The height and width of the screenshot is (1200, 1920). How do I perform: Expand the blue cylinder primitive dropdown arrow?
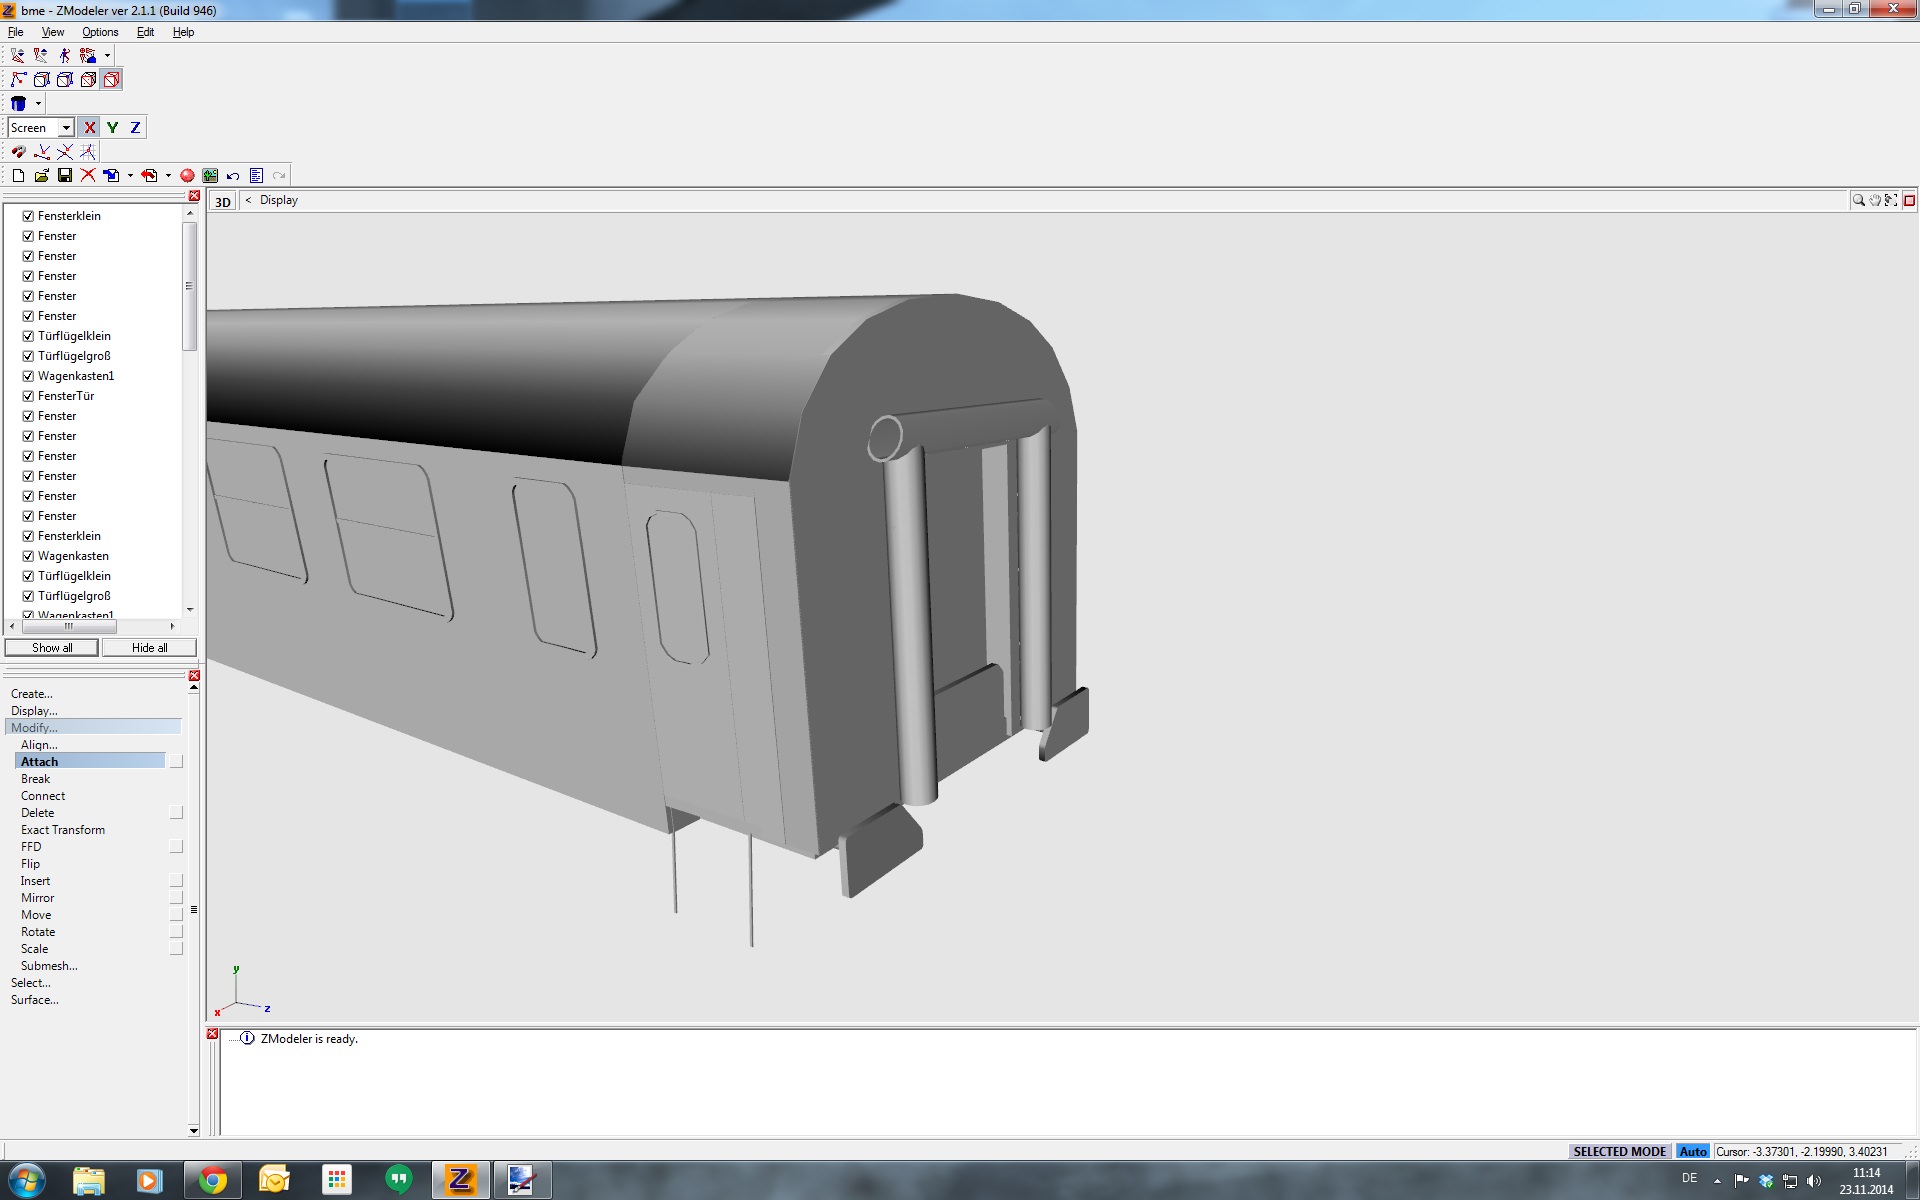coord(38,103)
